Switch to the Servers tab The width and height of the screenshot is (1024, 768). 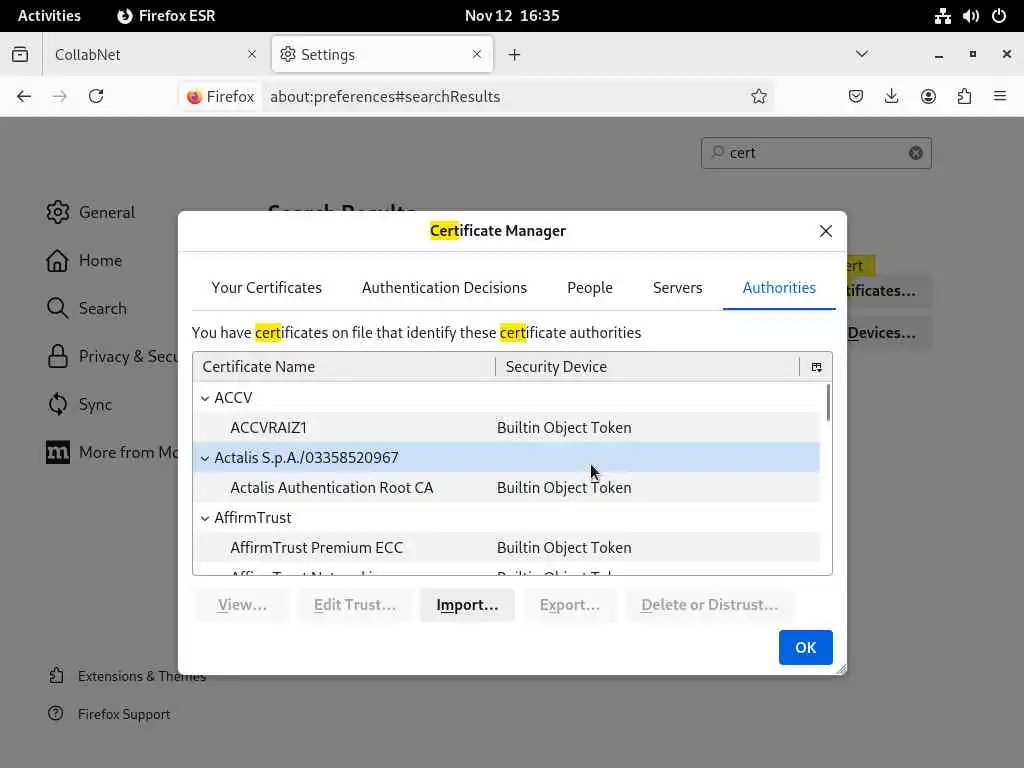[677, 288]
